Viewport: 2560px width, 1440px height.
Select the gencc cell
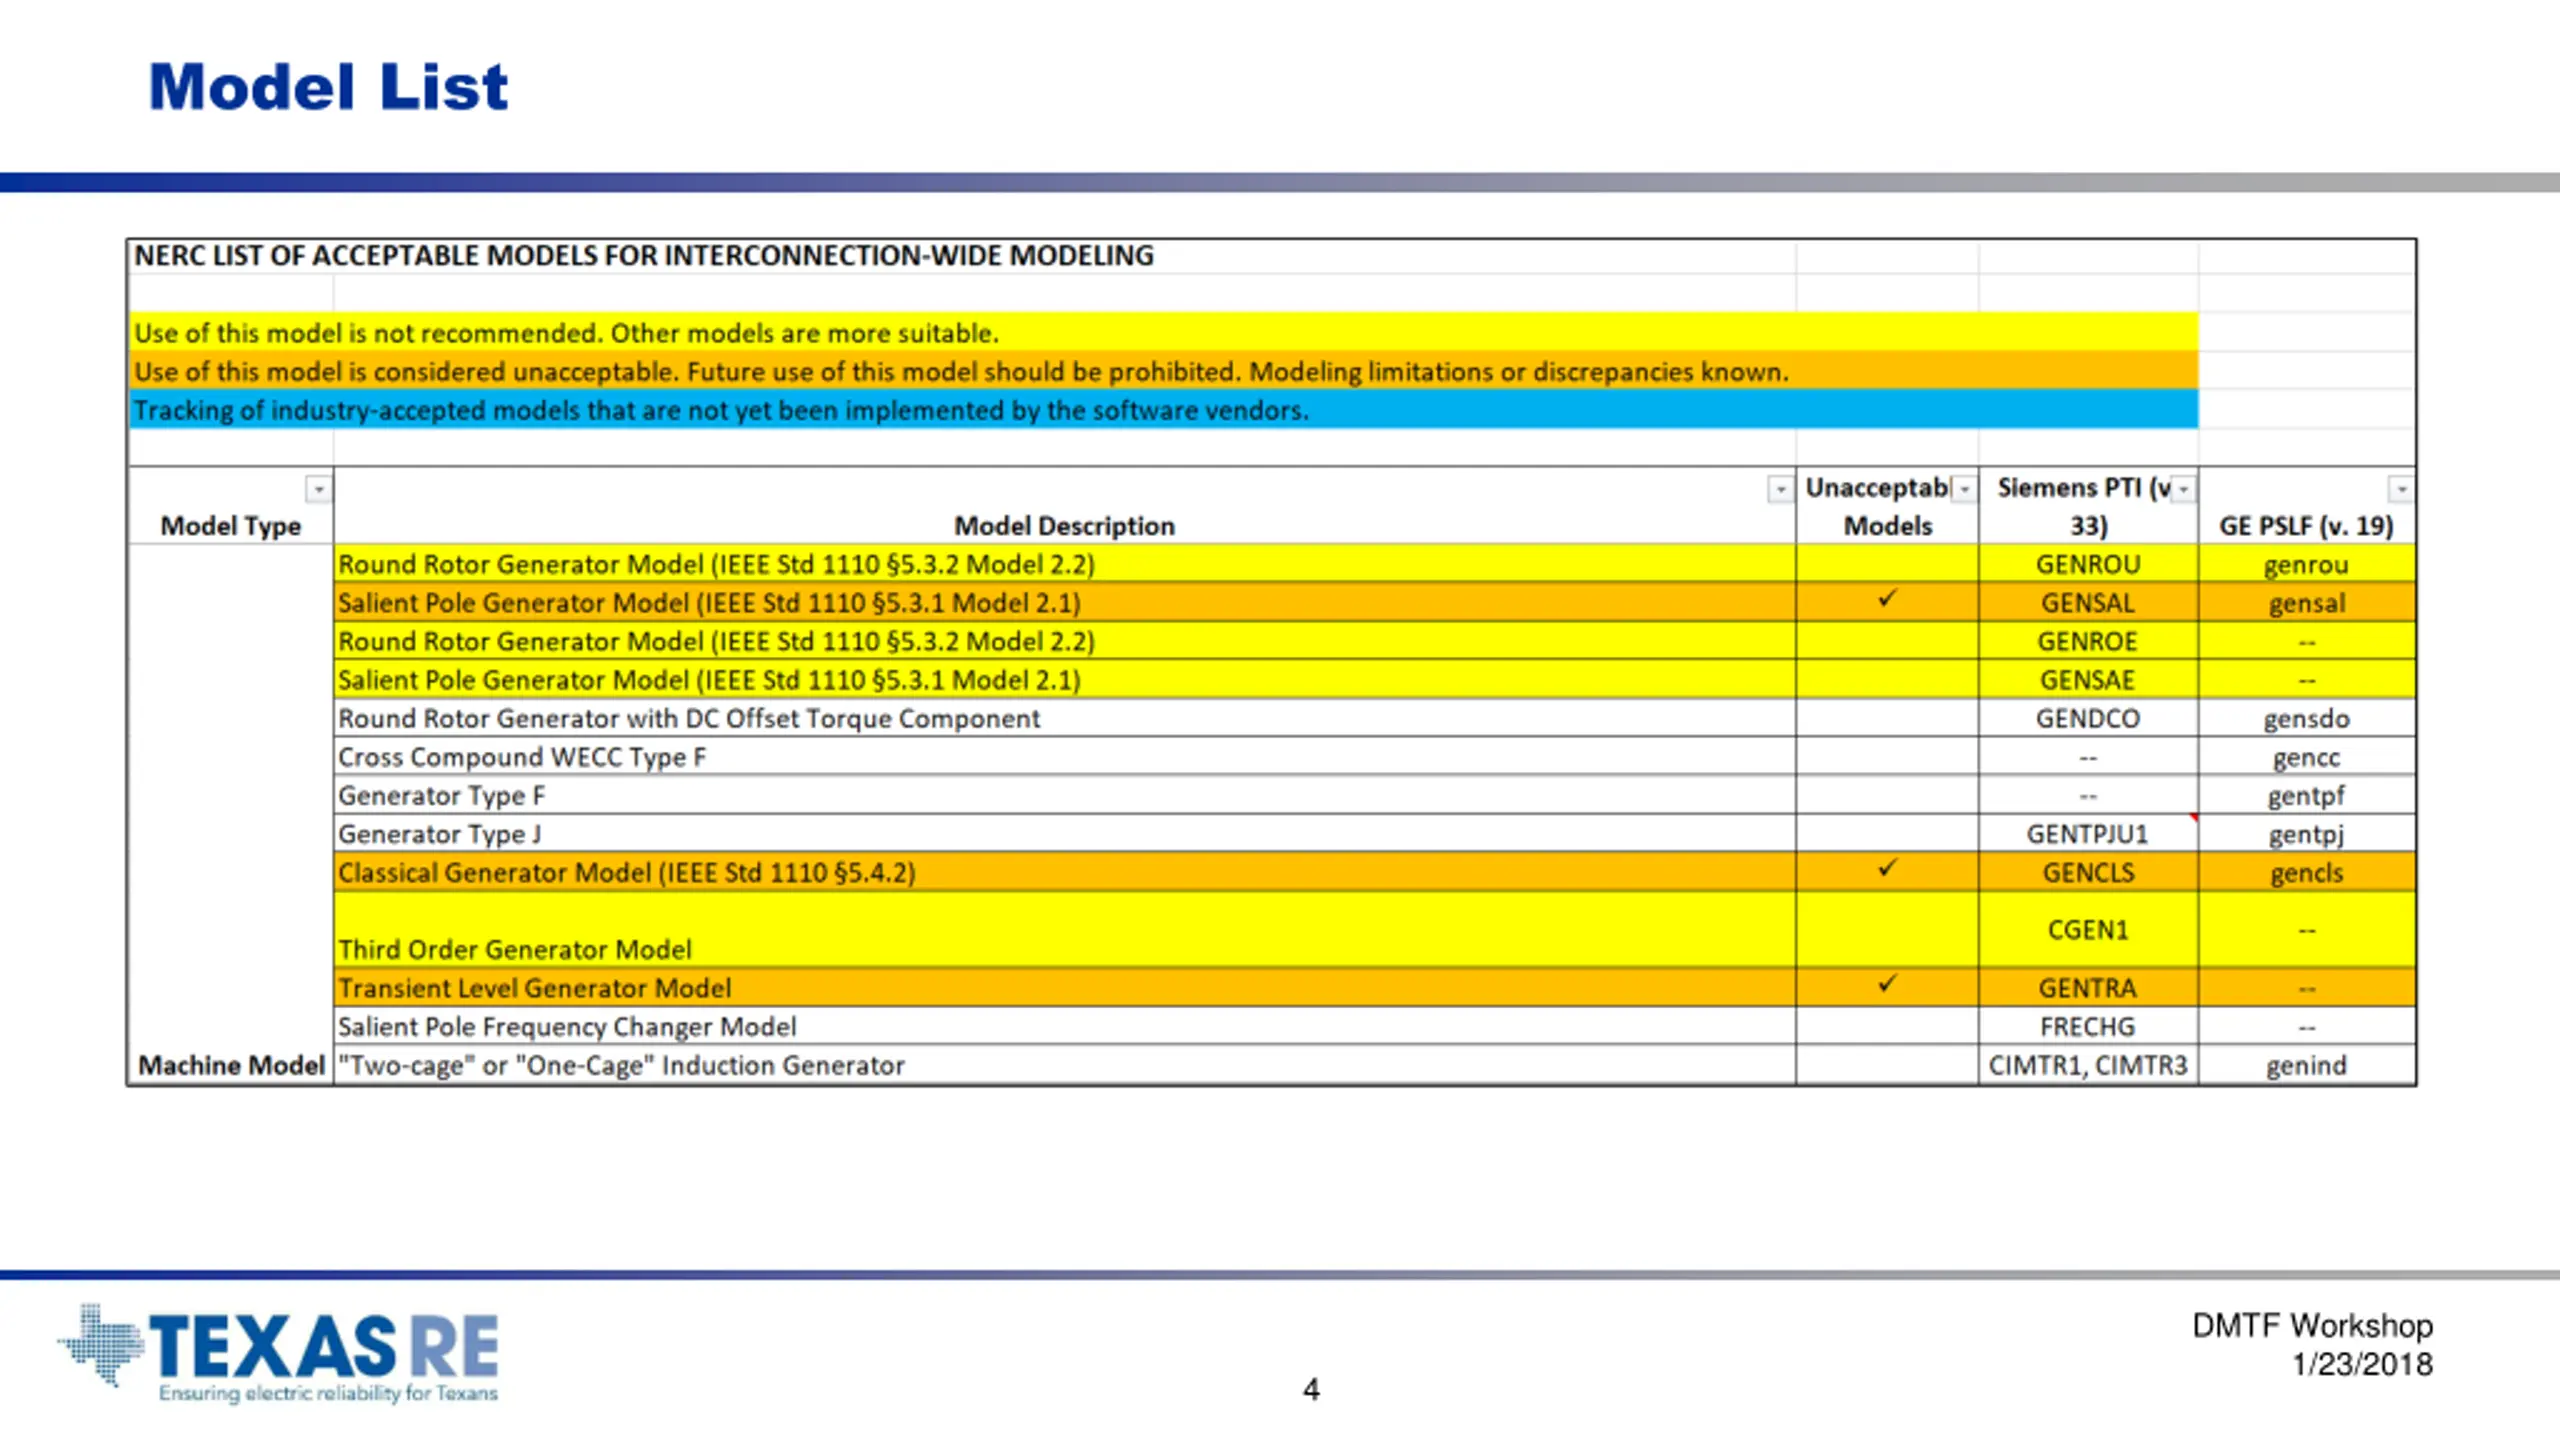[x=2306, y=757]
